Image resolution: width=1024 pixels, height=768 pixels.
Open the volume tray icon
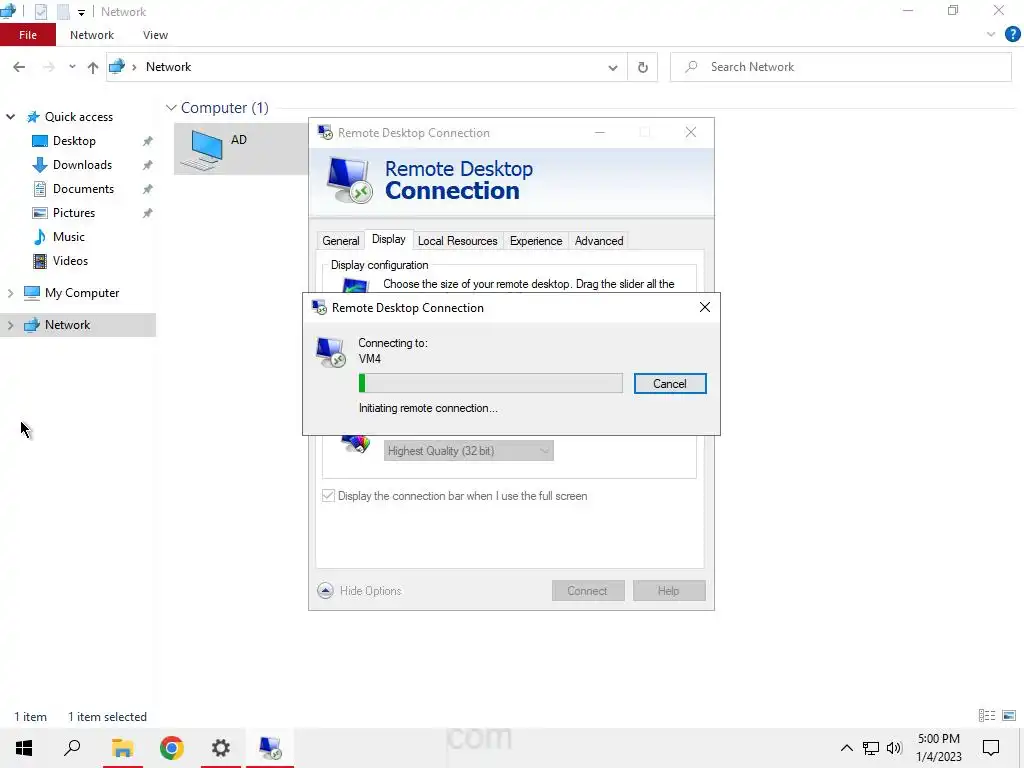point(894,748)
